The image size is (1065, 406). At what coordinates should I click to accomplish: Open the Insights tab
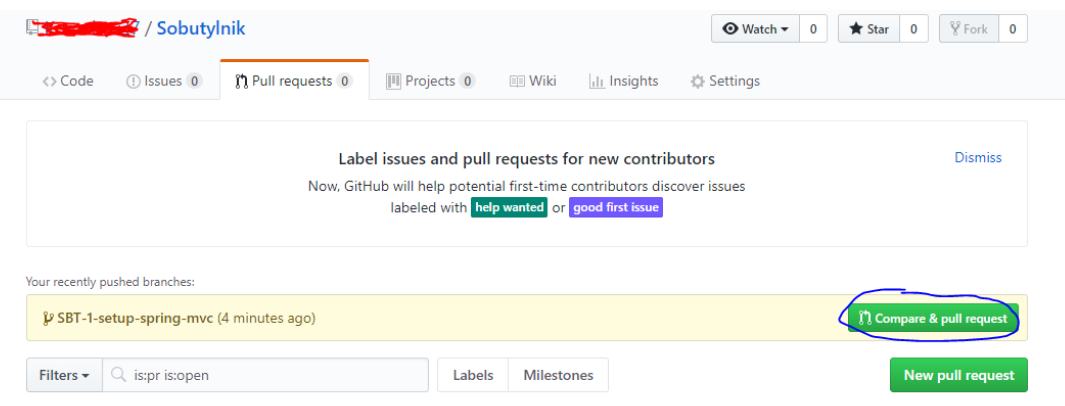pyautogui.click(x=624, y=81)
